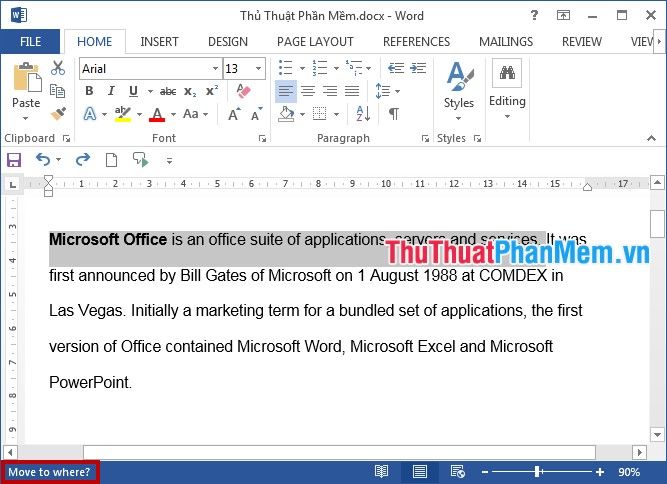Decrease the paragraph indent
This screenshot has height=484, width=667.
(x=396, y=68)
